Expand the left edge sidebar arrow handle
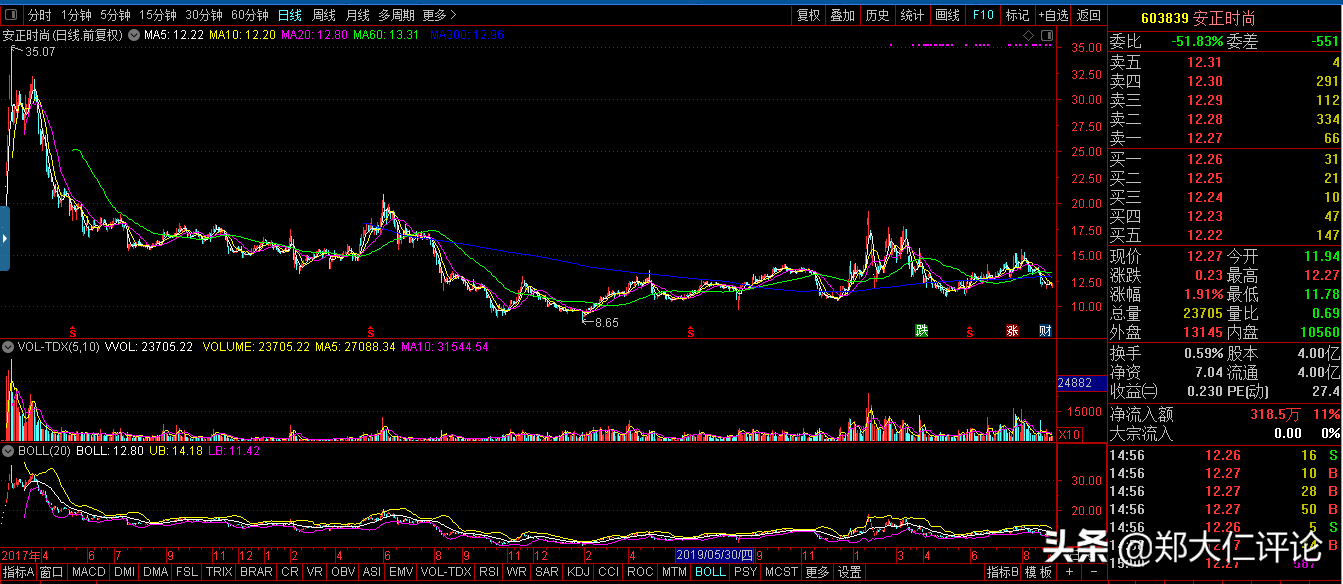1343x584 pixels. 4,239
